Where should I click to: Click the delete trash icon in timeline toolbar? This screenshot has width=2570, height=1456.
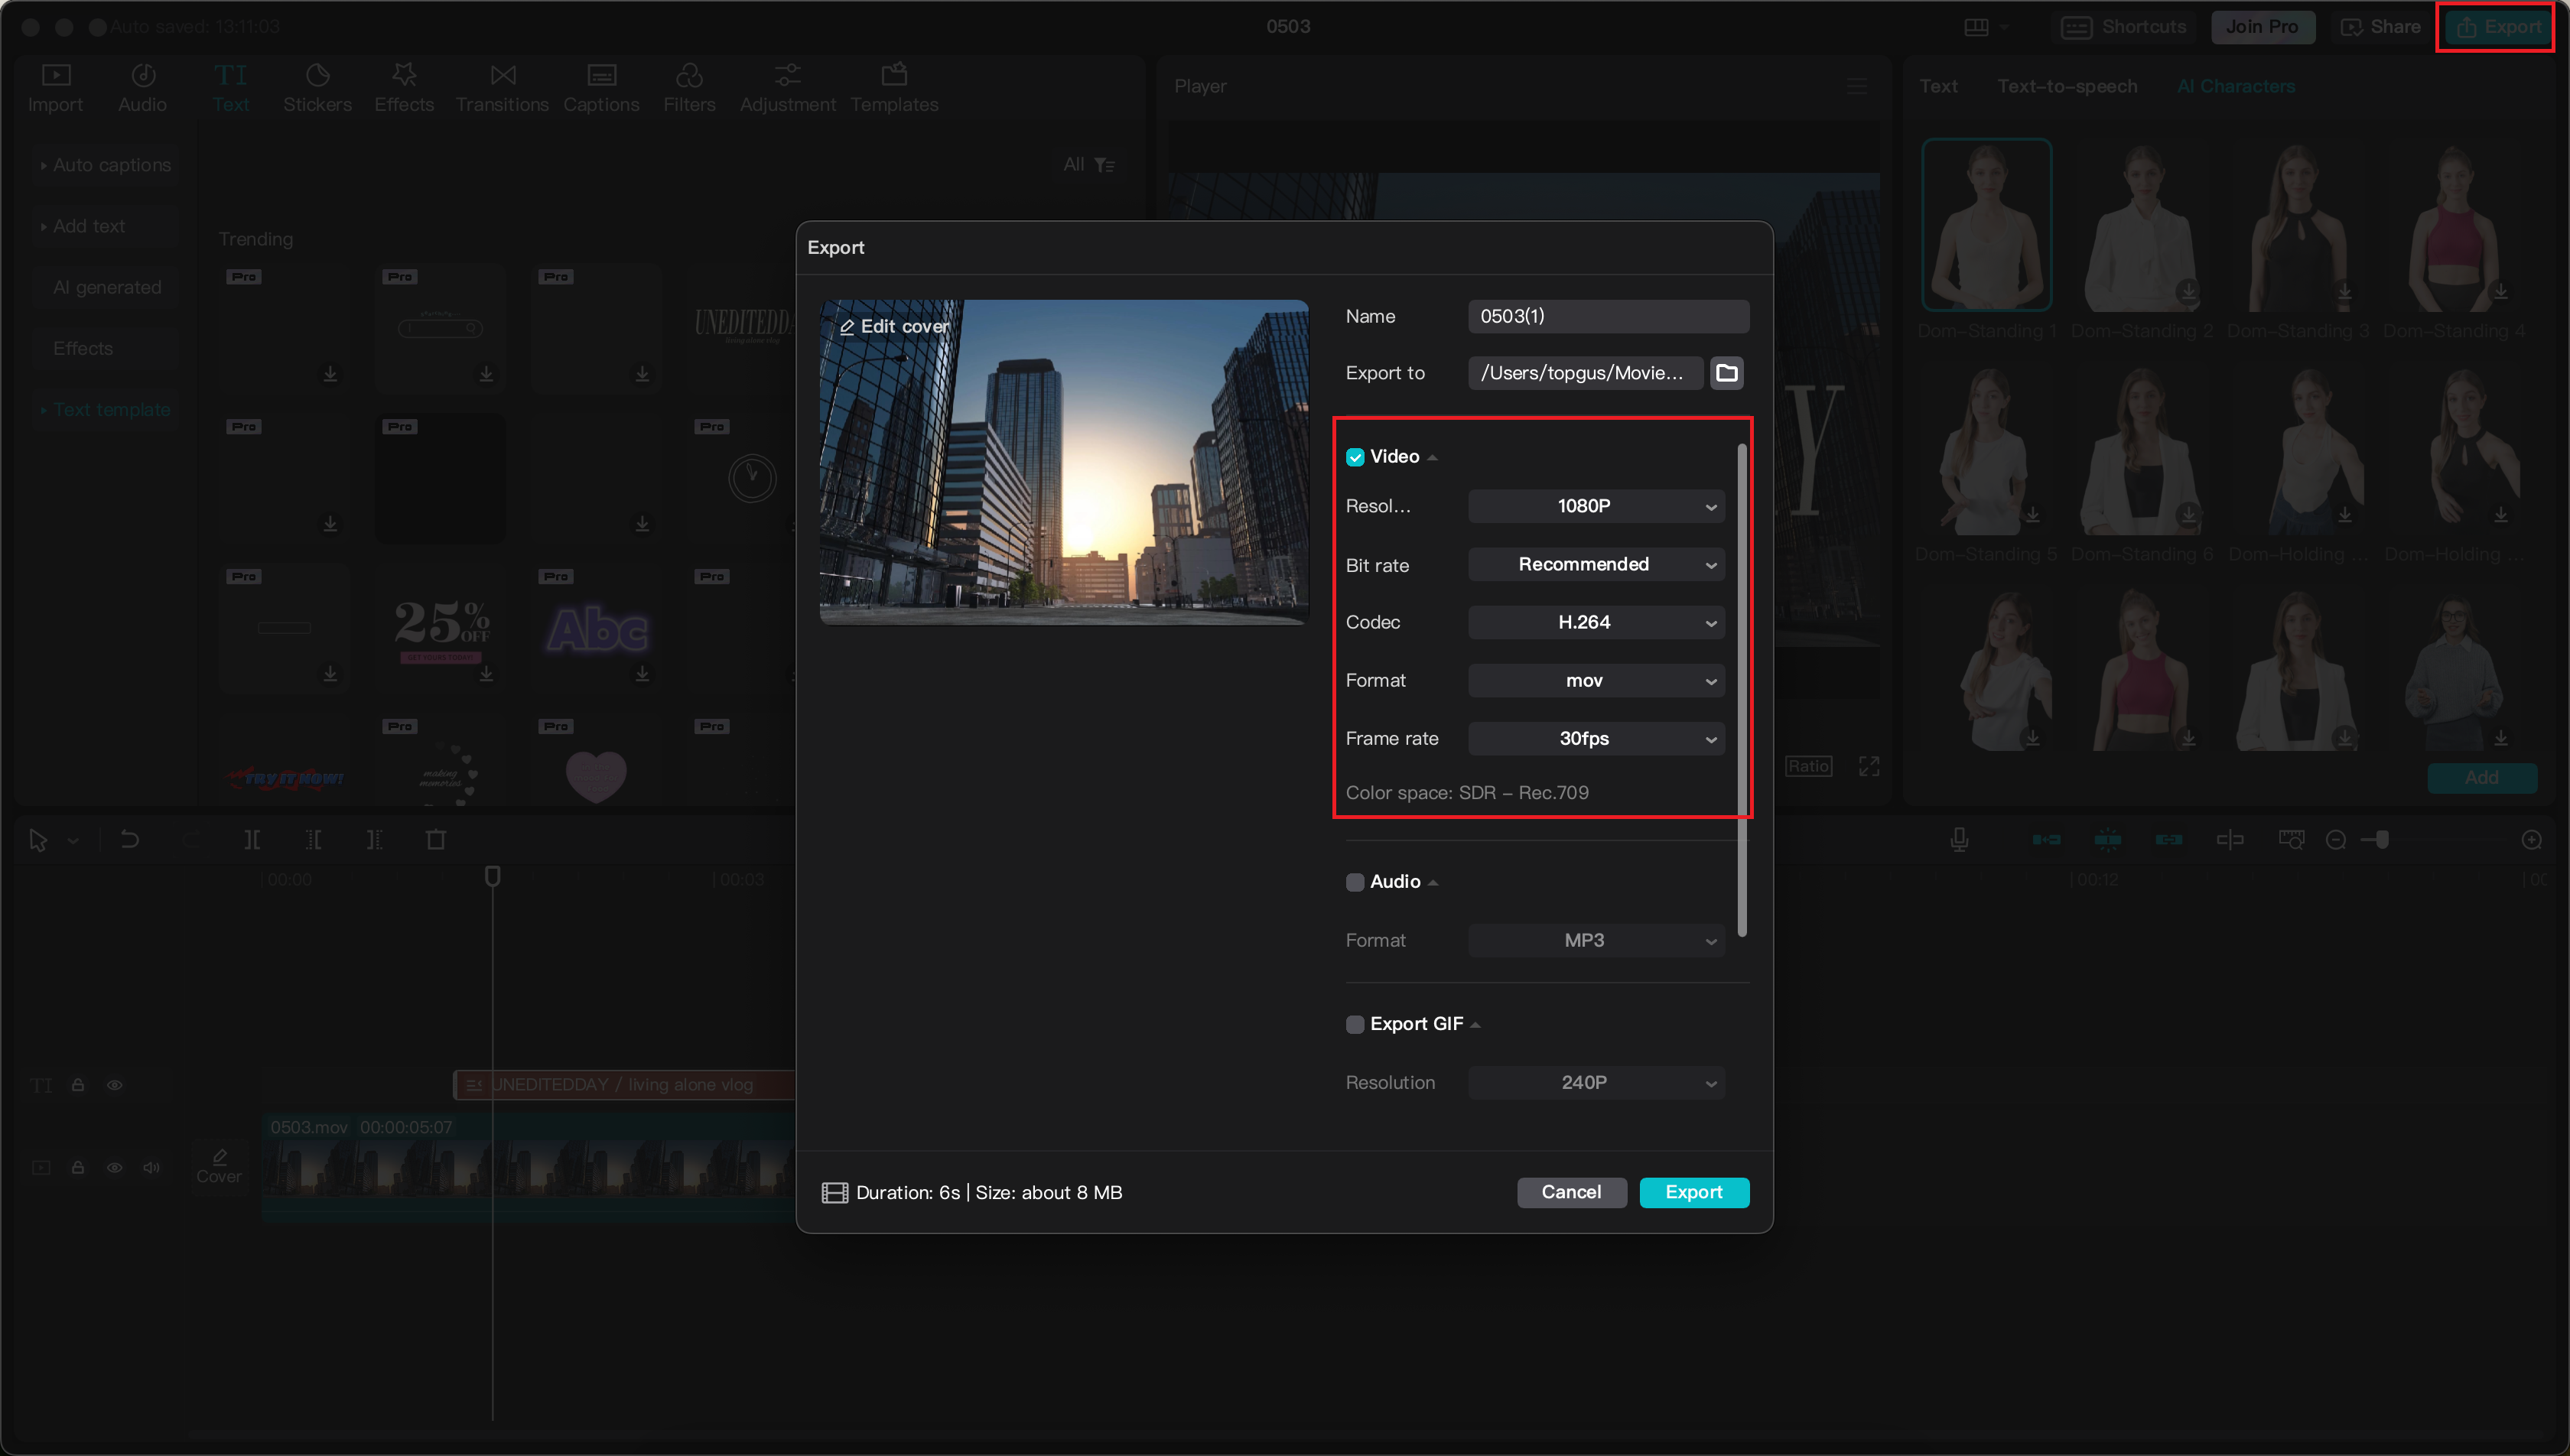point(436,840)
